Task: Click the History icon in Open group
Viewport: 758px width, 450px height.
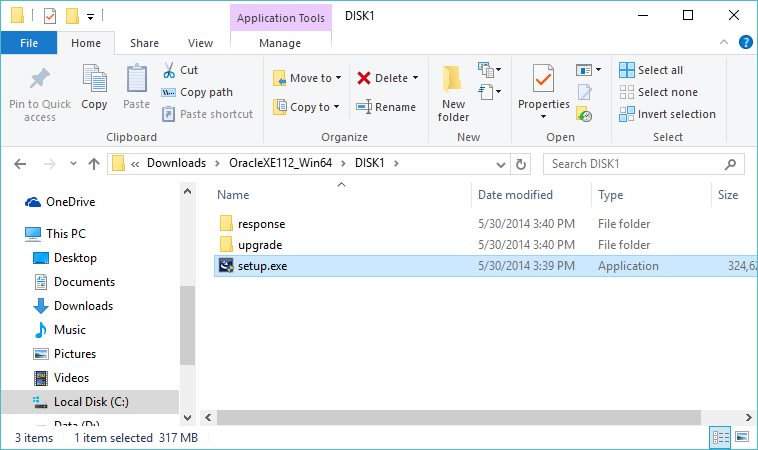Action: coord(584,115)
